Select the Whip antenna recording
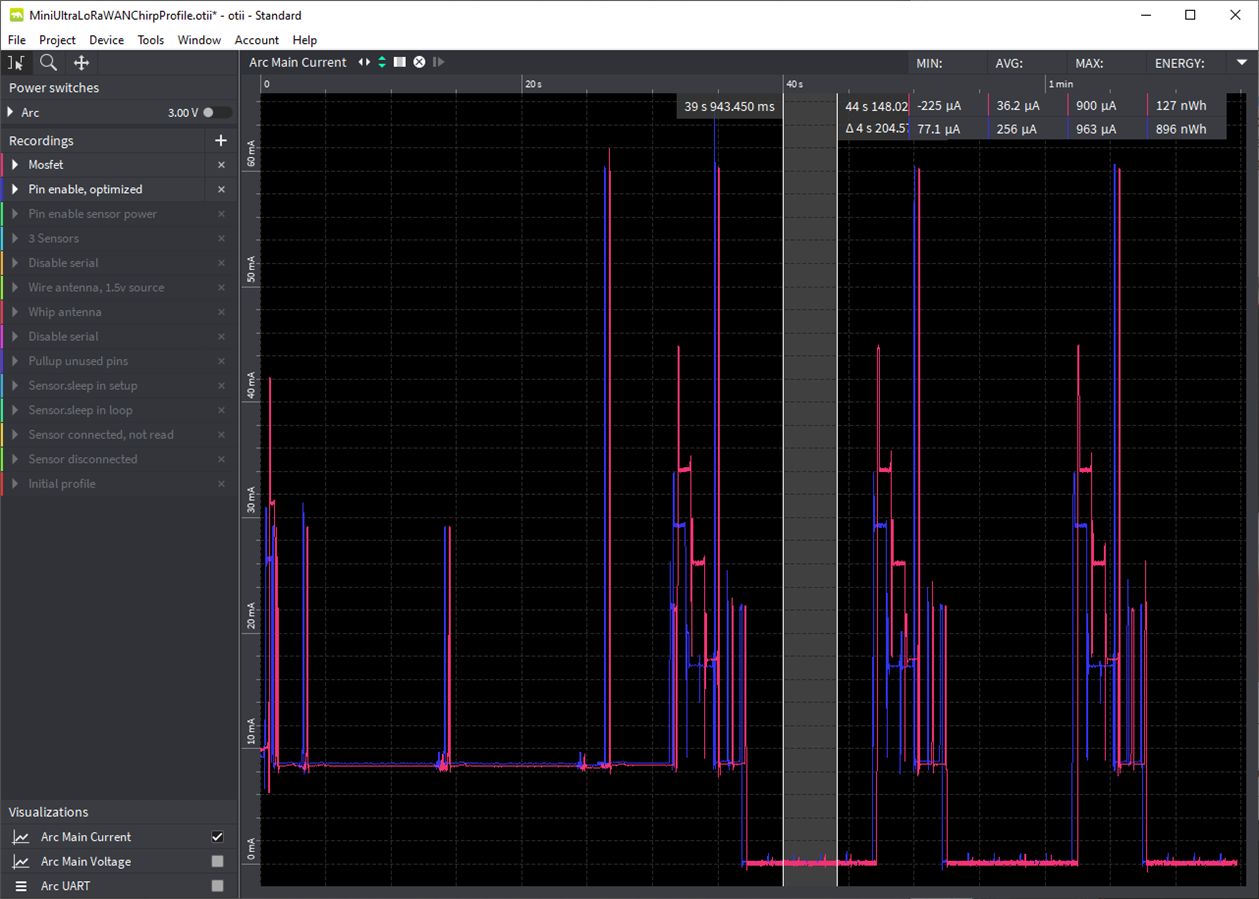The width and height of the screenshot is (1259, 899). point(64,312)
